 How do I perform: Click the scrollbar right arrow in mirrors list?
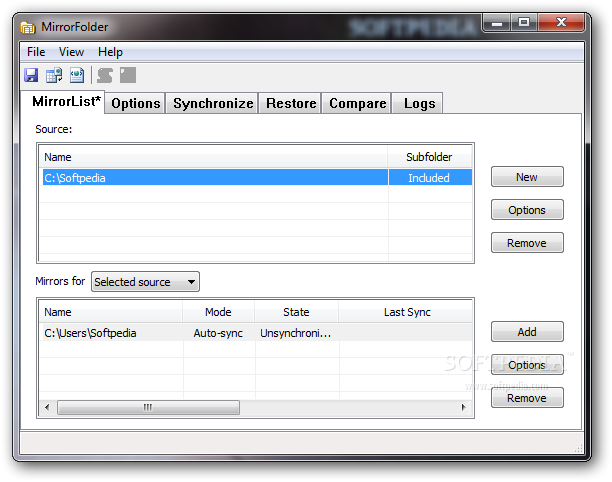click(463, 407)
